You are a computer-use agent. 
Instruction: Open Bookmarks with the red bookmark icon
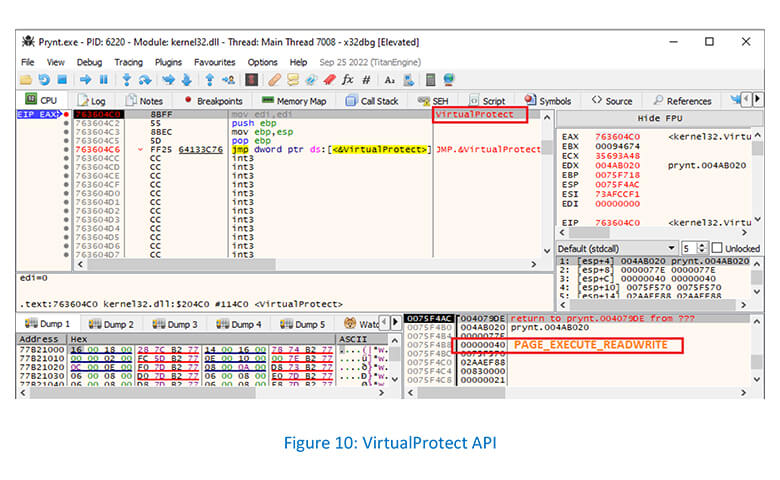[x=329, y=80]
